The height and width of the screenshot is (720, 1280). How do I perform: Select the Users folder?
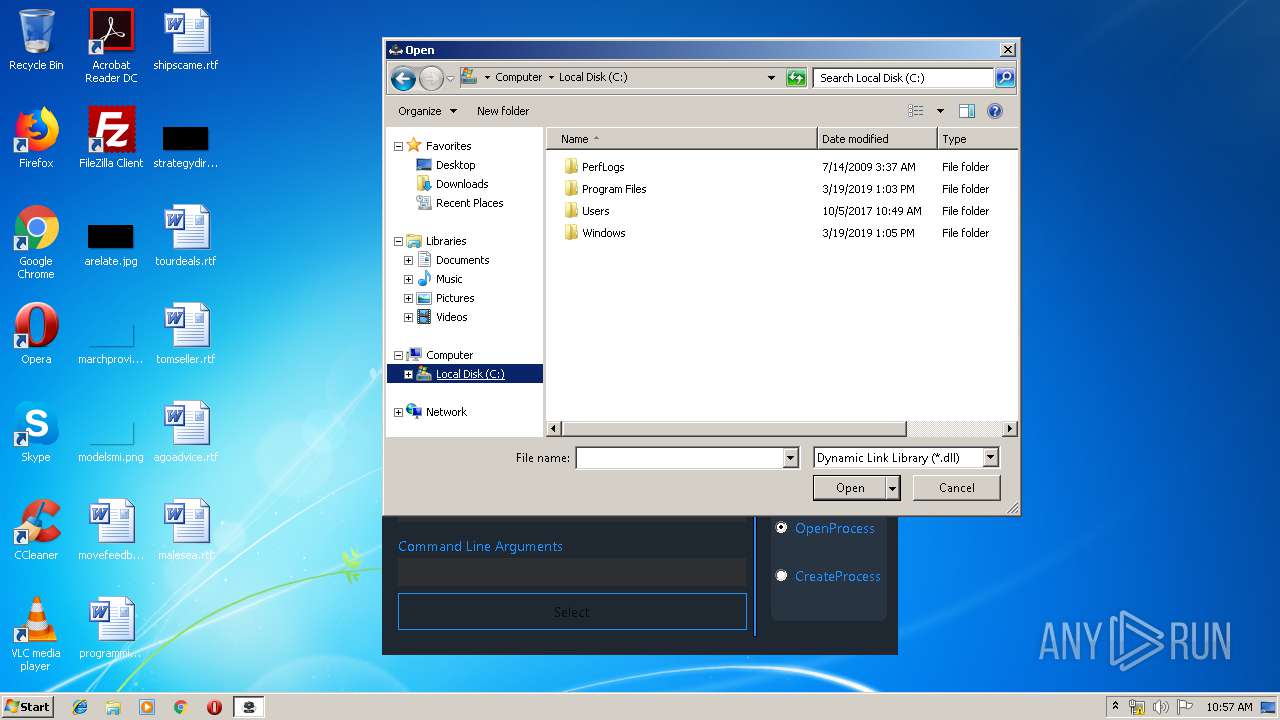595,211
